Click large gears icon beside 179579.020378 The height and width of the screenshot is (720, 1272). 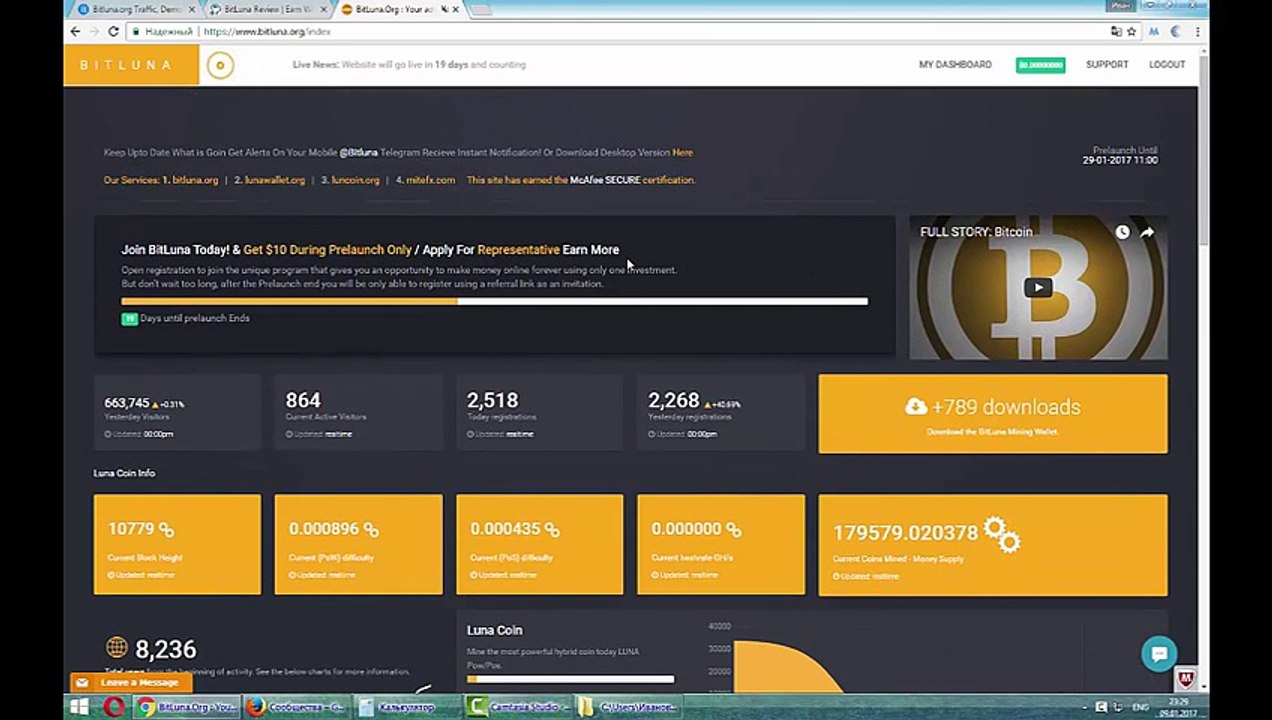click(1001, 534)
